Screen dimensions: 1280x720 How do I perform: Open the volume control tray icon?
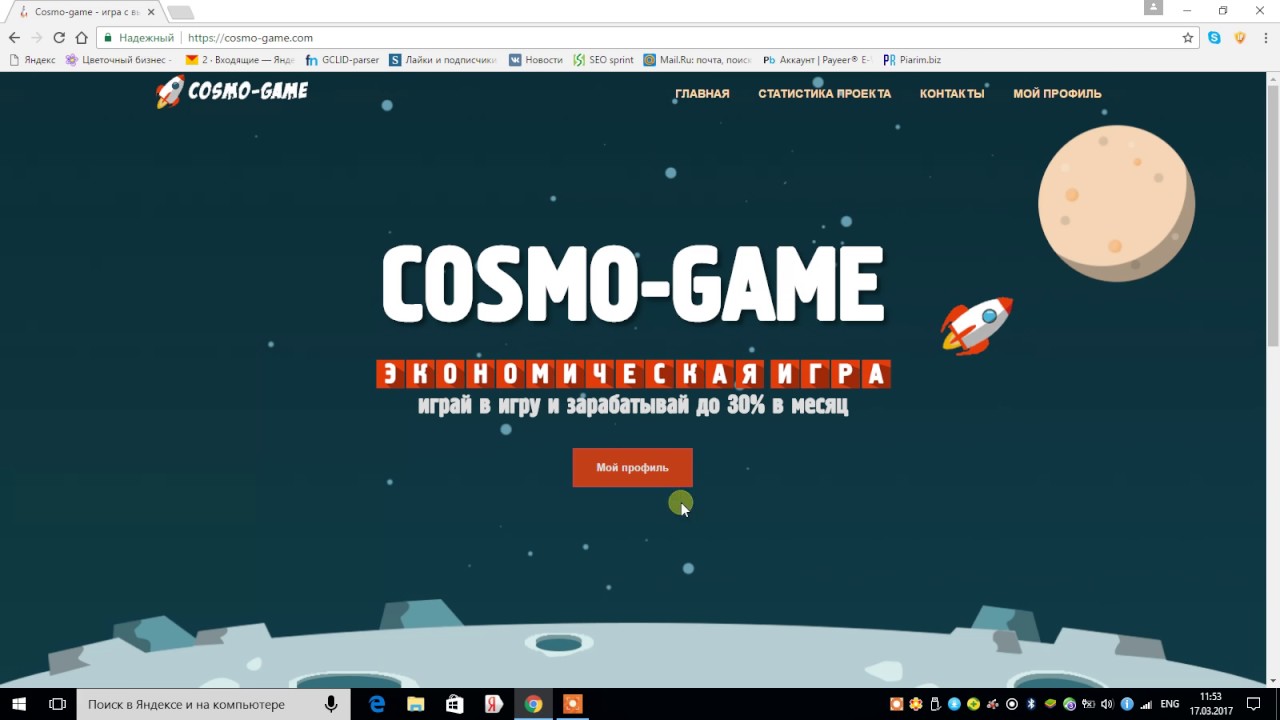tap(1107, 704)
